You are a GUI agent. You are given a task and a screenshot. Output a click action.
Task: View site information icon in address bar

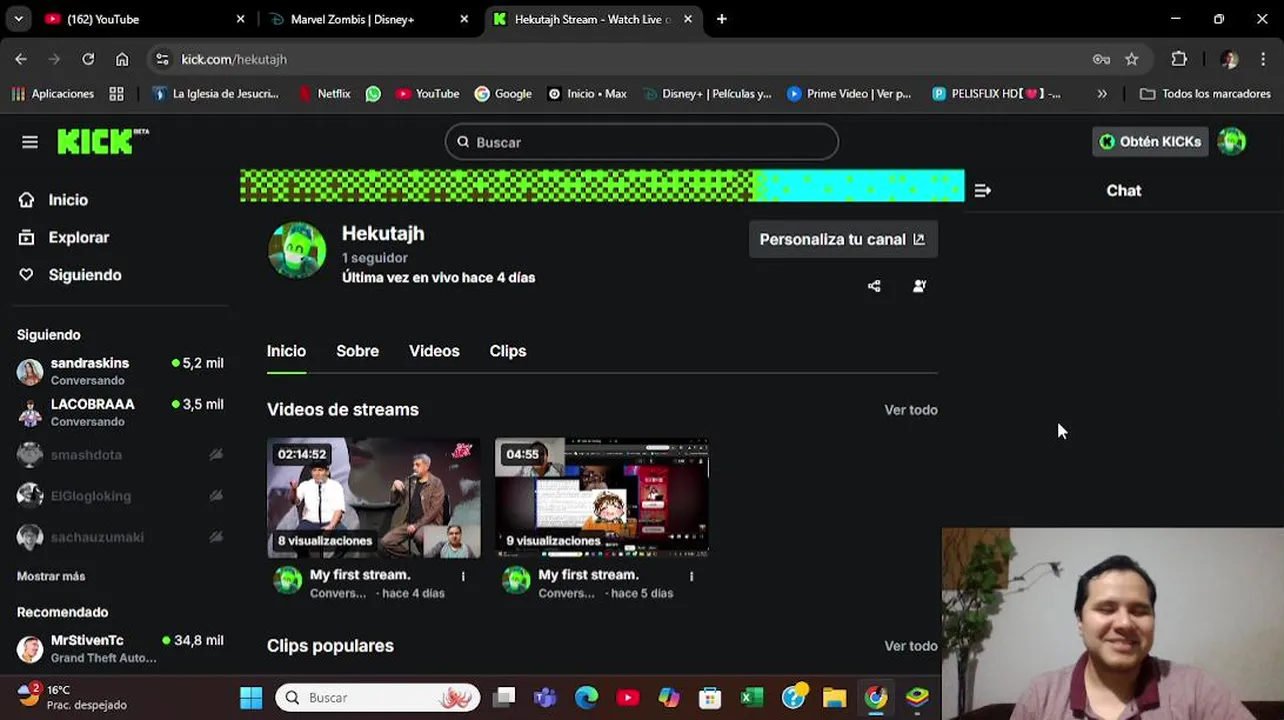[x=162, y=59]
